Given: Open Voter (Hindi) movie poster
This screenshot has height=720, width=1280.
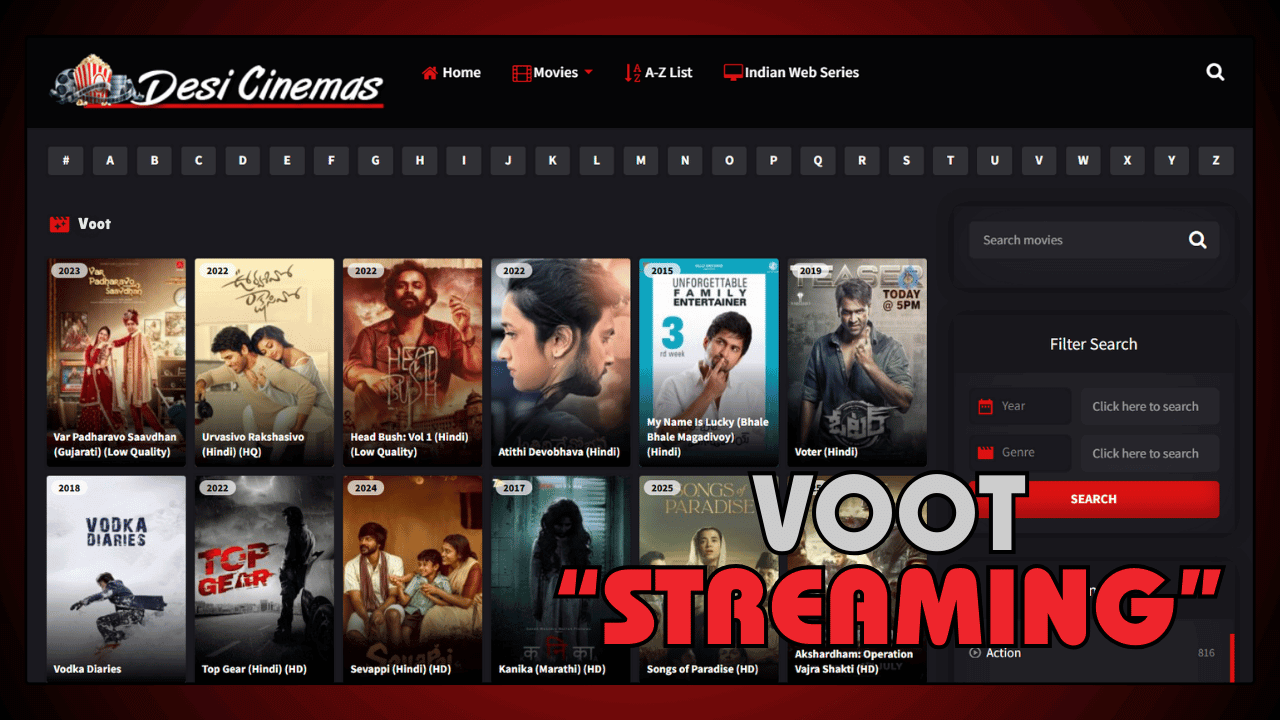Looking at the screenshot, I should [857, 362].
